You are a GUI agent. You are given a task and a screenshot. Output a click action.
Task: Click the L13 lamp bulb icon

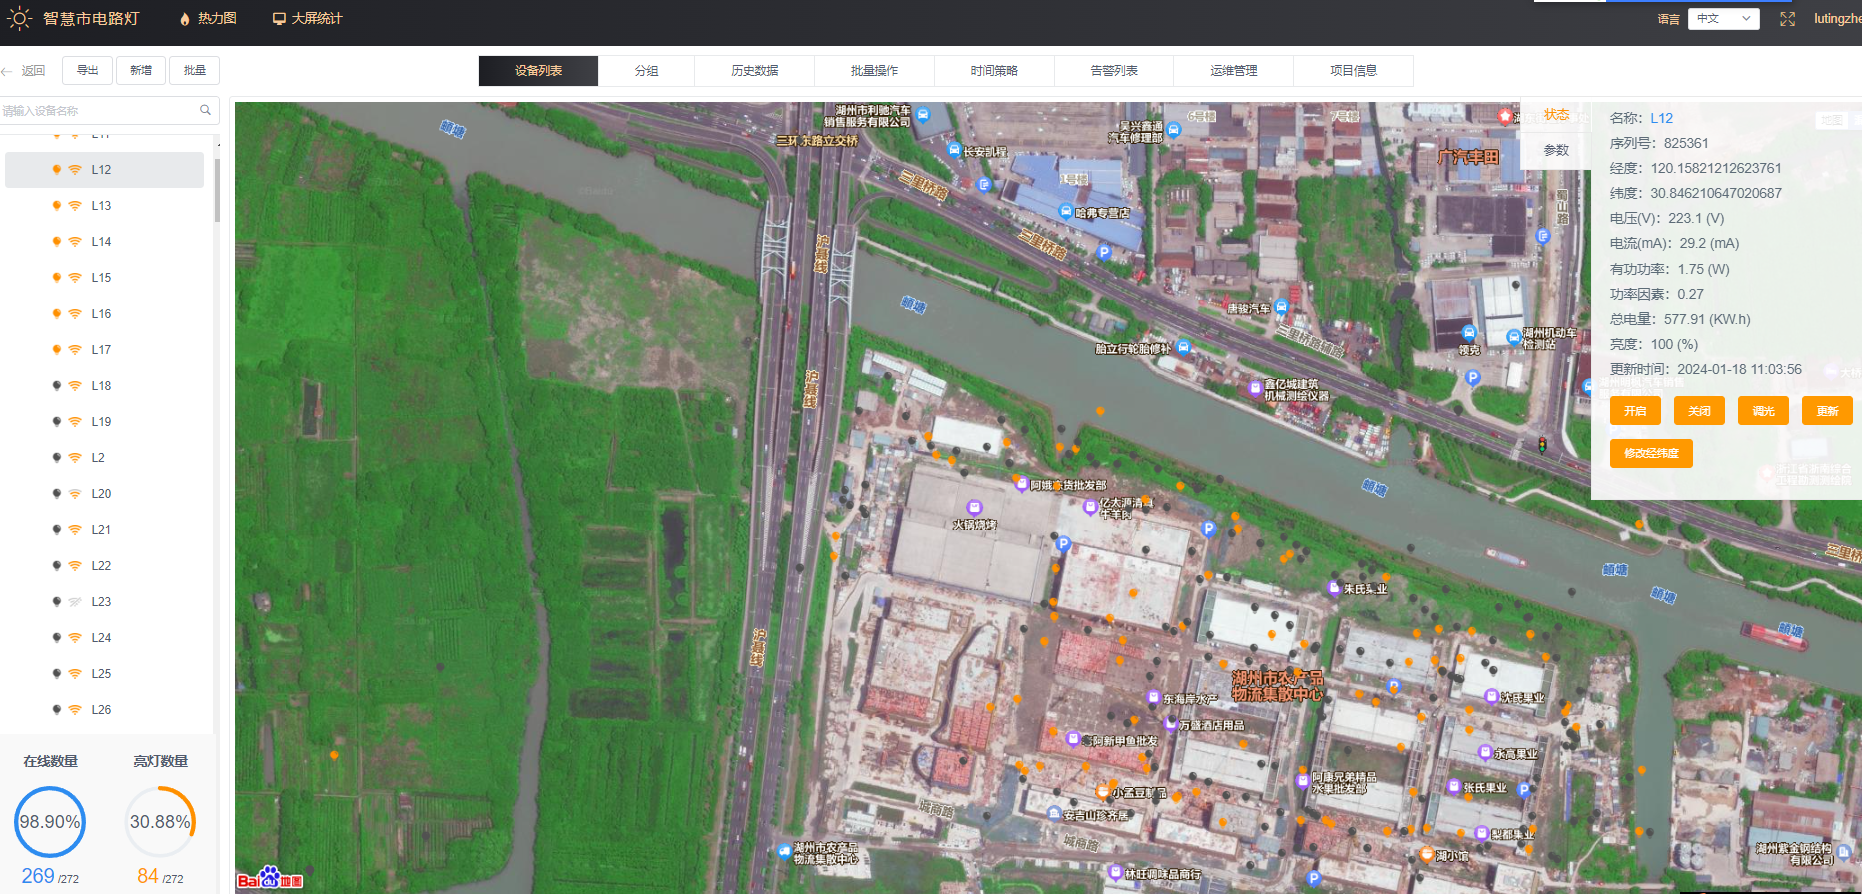coord(56,206)
